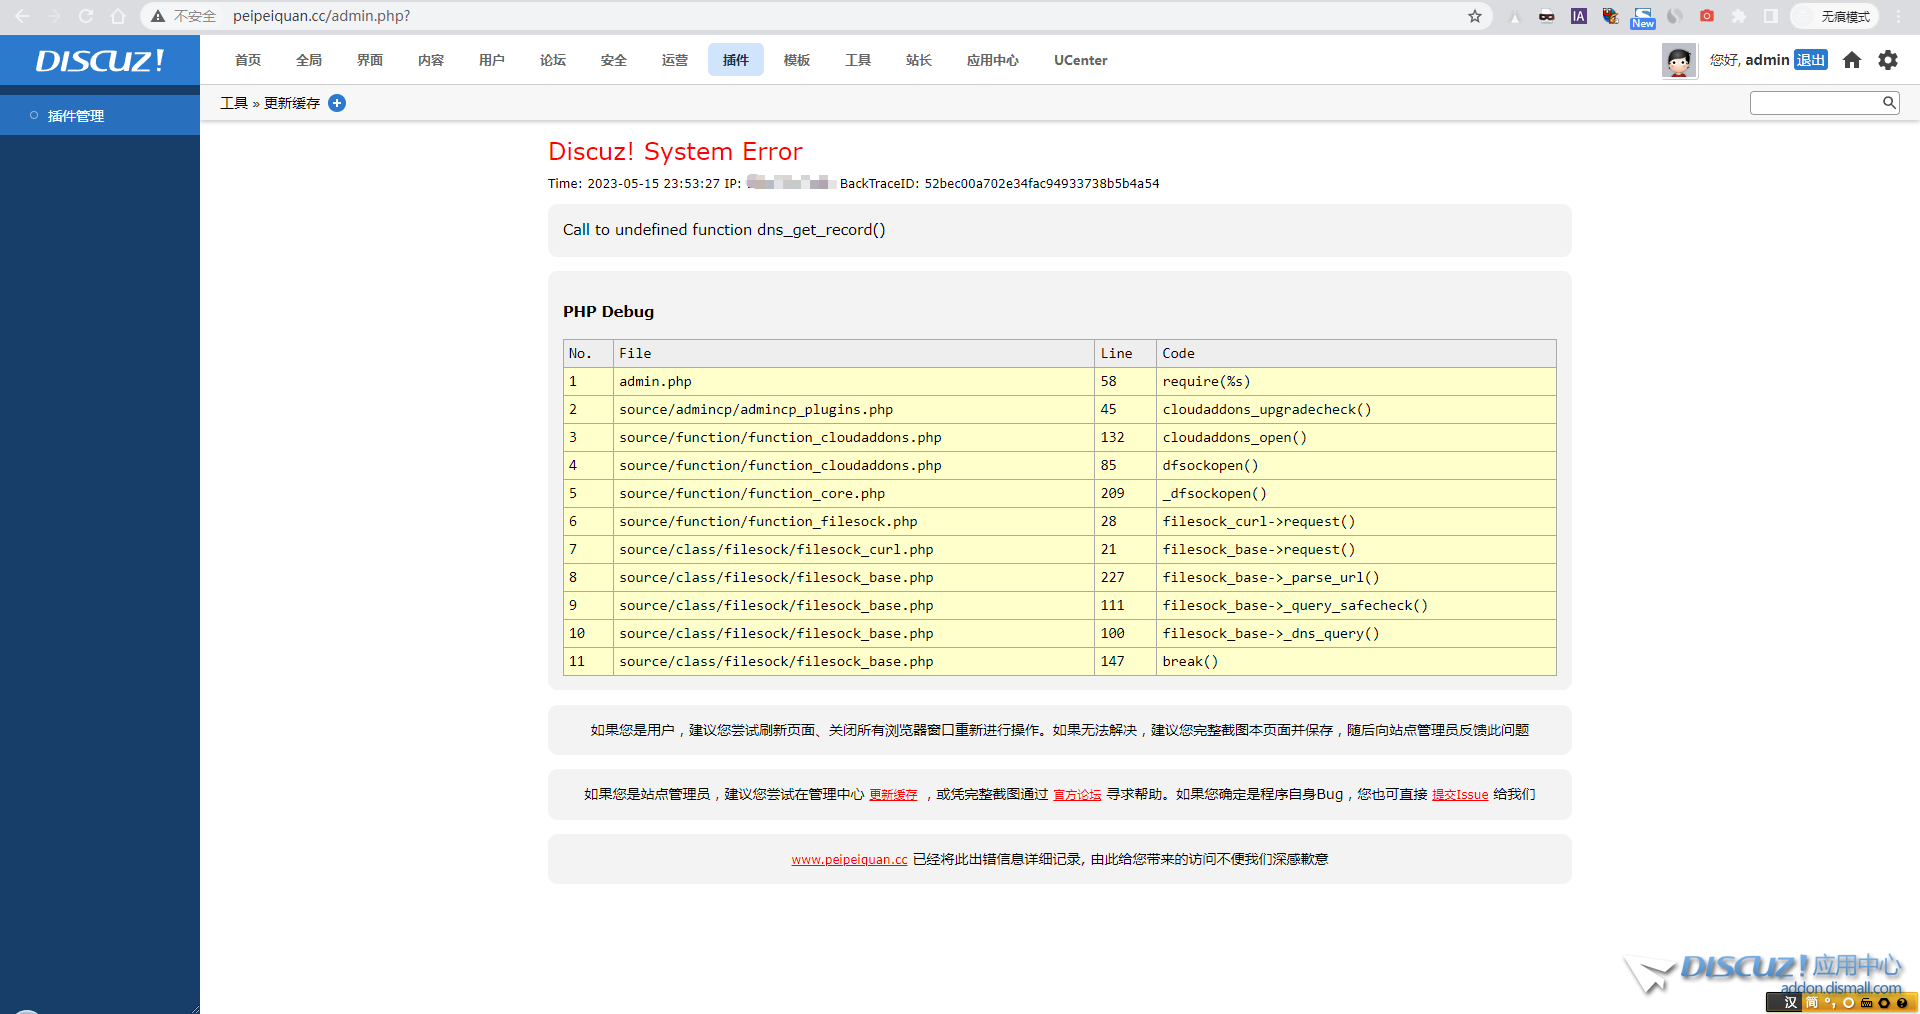Click the 退出 logout button
The width and height of the screenshot is (1920, 1014).
[1810, 60]
